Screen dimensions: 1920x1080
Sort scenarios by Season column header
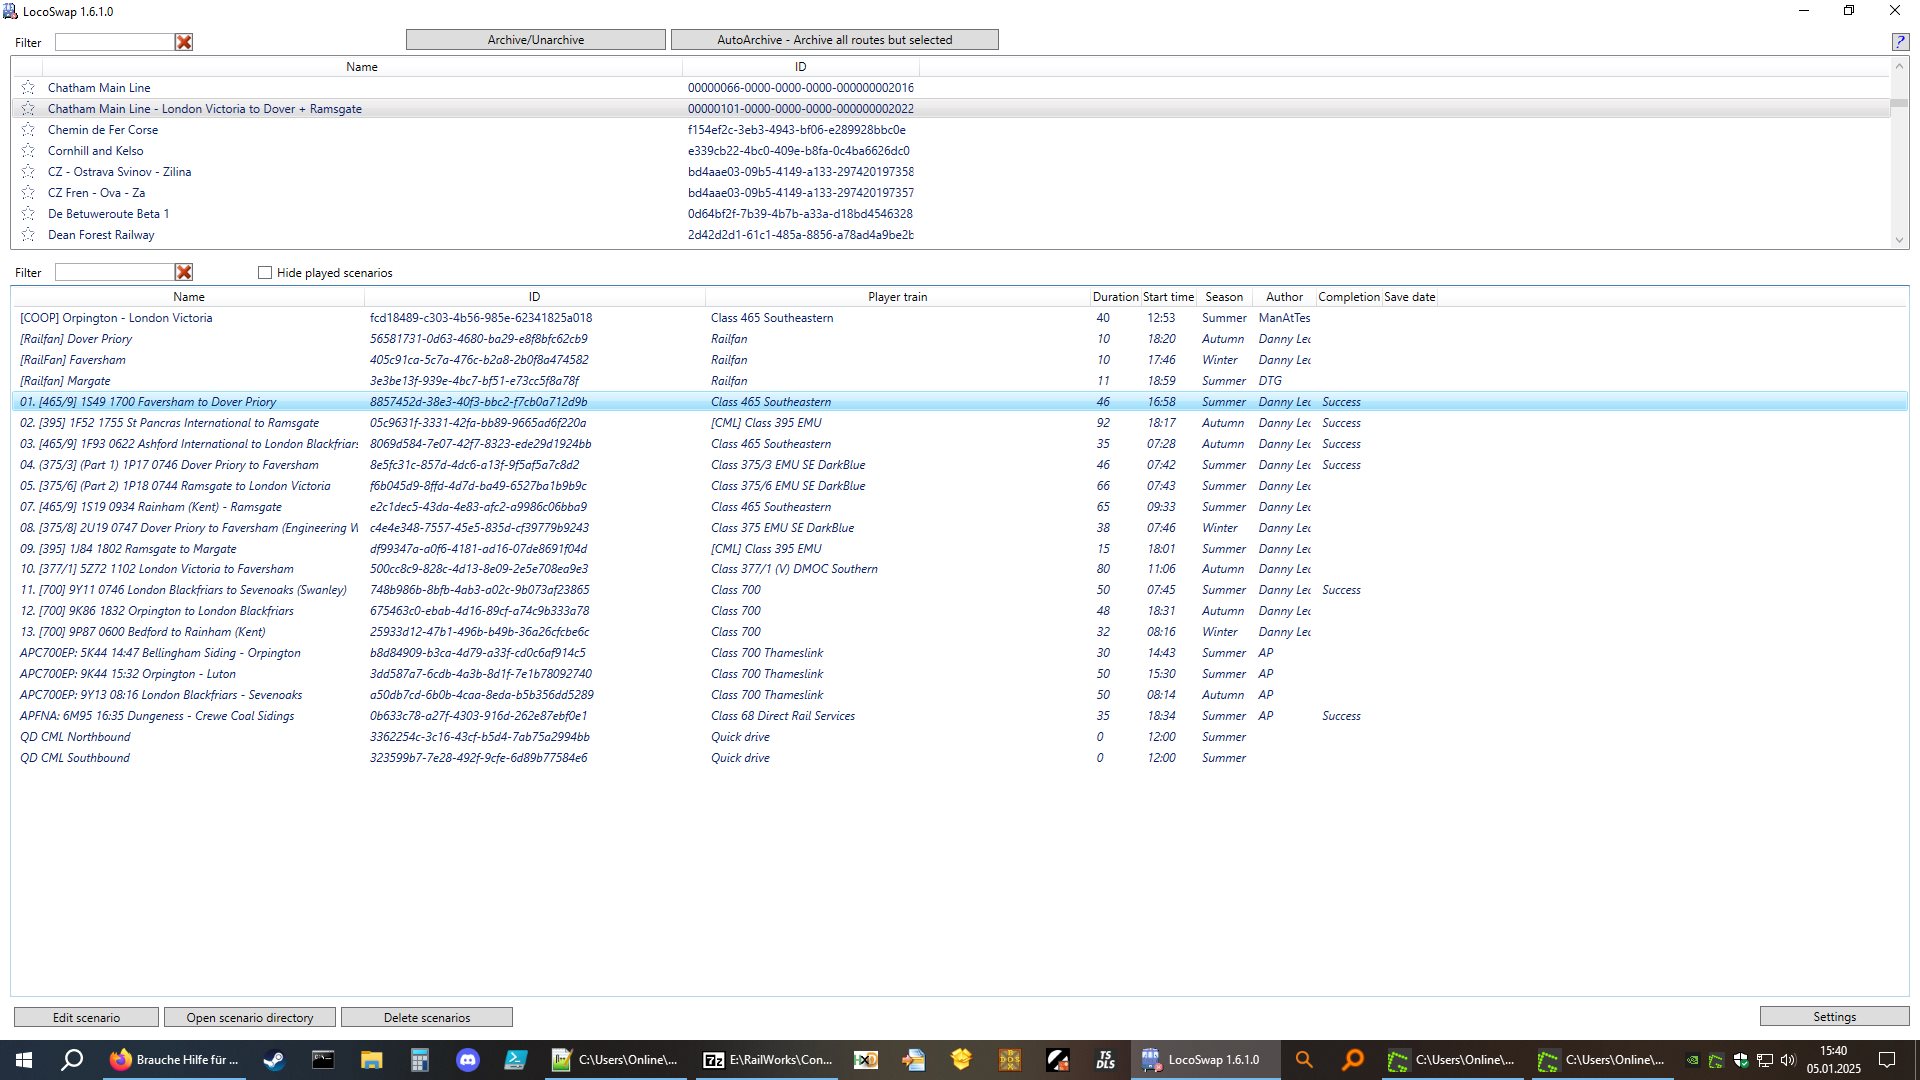click(x=1224, y=297)
